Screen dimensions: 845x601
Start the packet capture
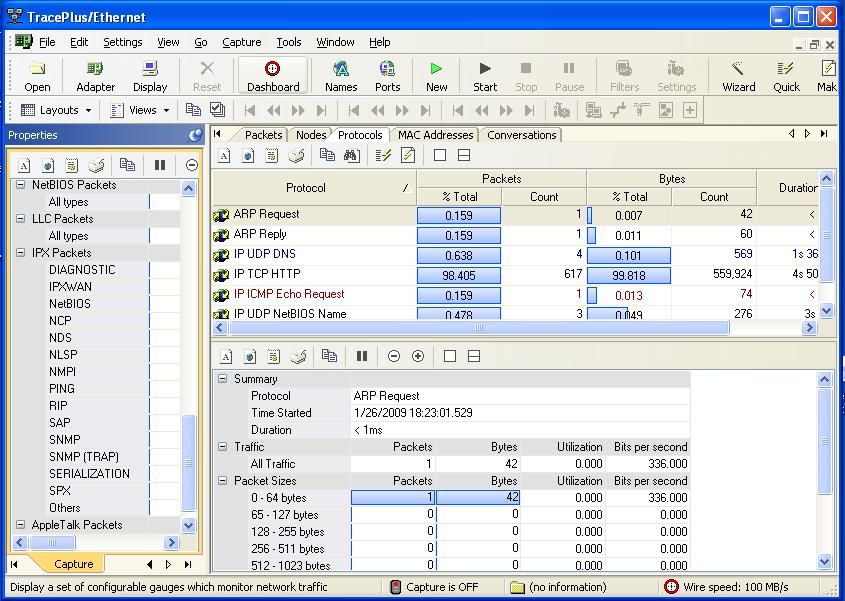[x=485, y=76]
